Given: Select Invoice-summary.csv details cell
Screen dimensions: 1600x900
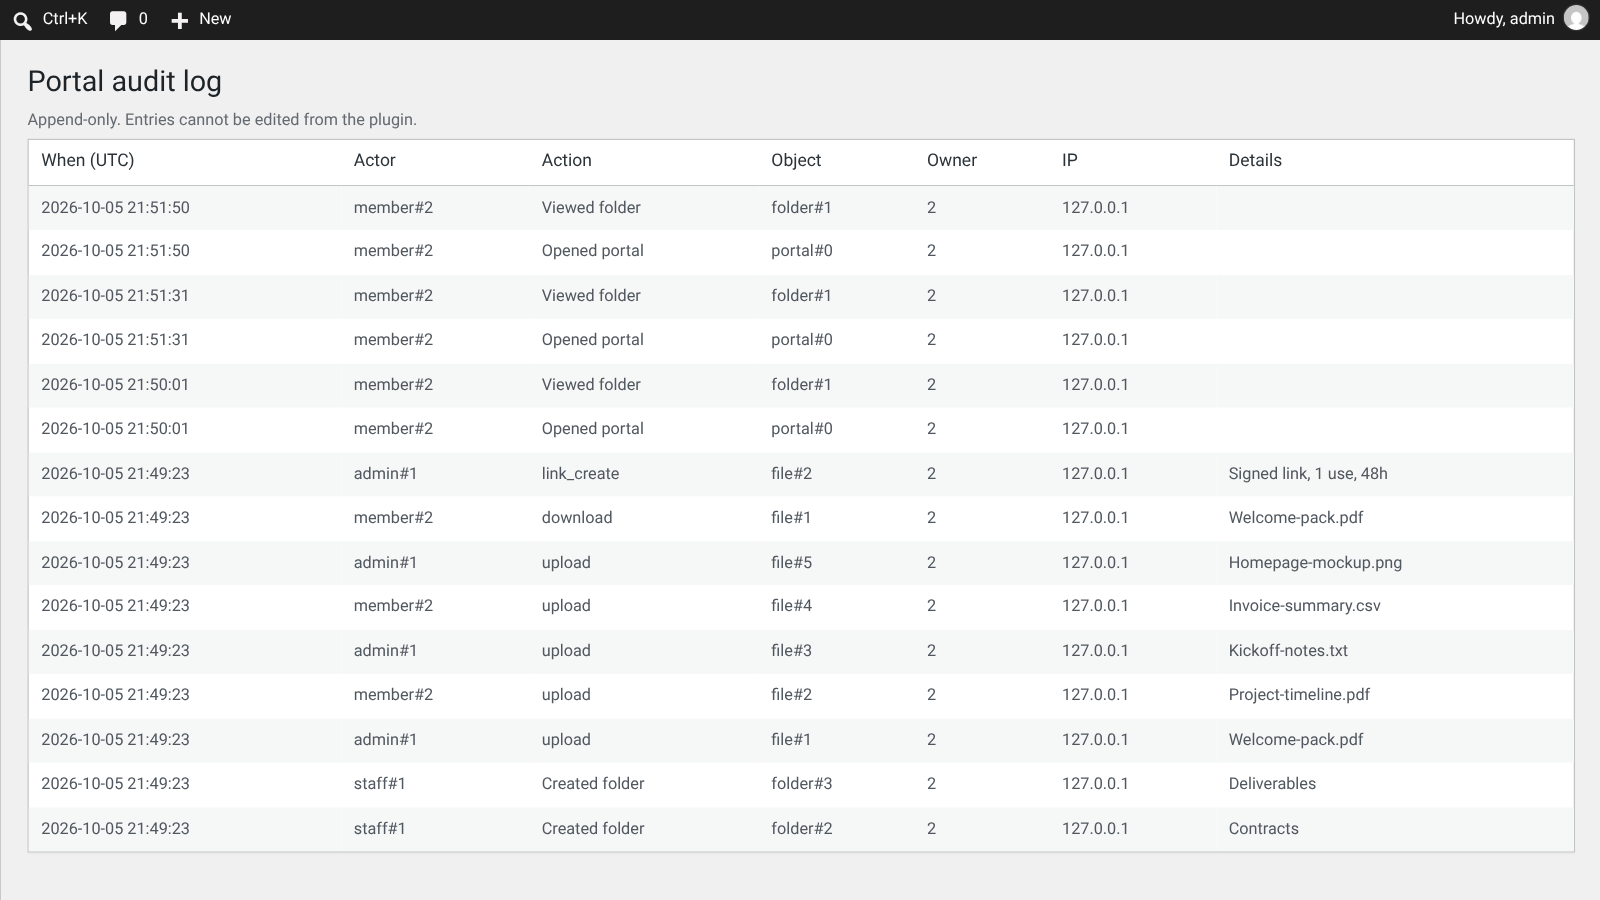Looking at the screenshot, I should pos(1304,605).
